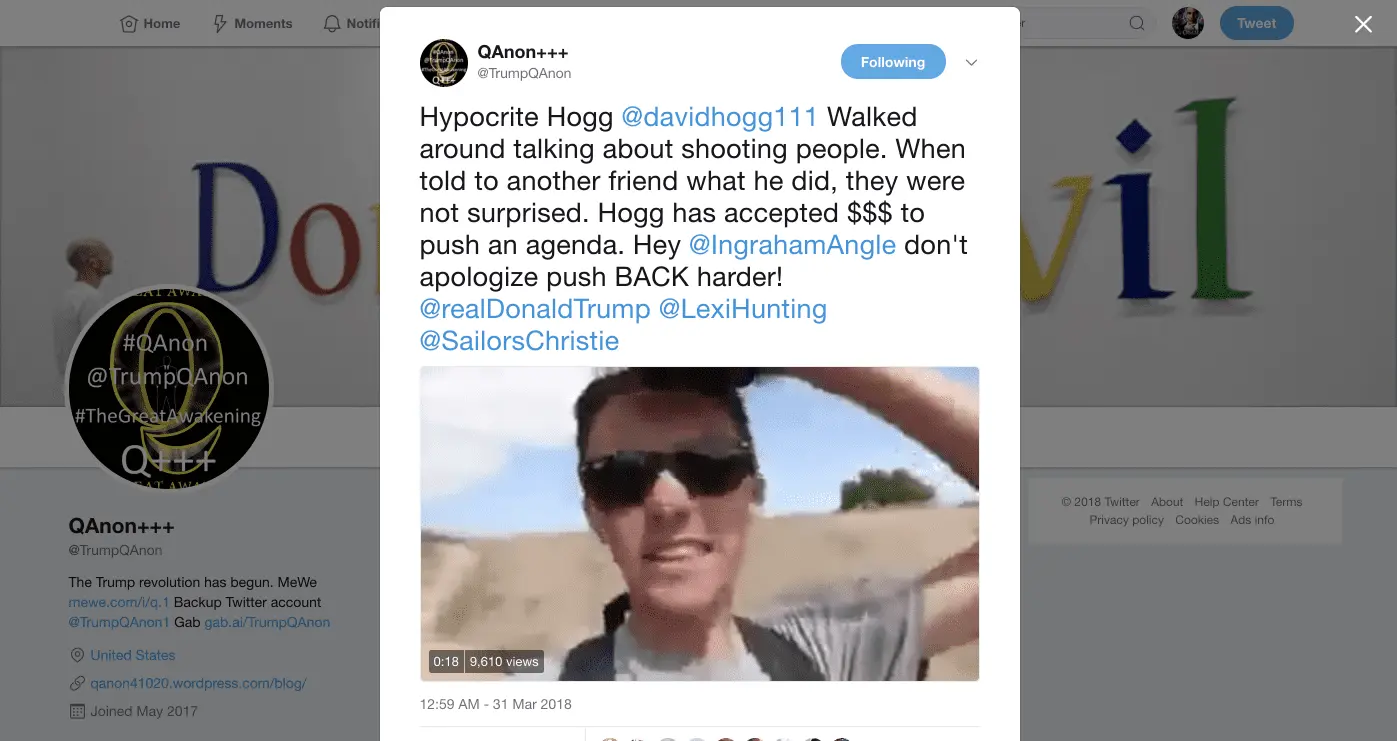Open the @davidhogg111 mention link
Image resolution: width=1397 pixels, height=741 pixels.
[719, 117]
